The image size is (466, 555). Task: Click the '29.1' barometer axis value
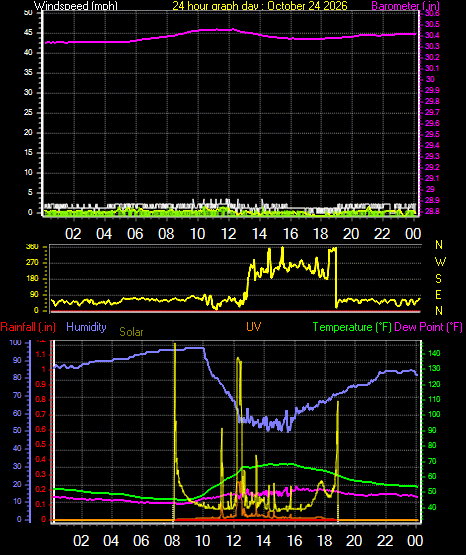coord(432,178)
